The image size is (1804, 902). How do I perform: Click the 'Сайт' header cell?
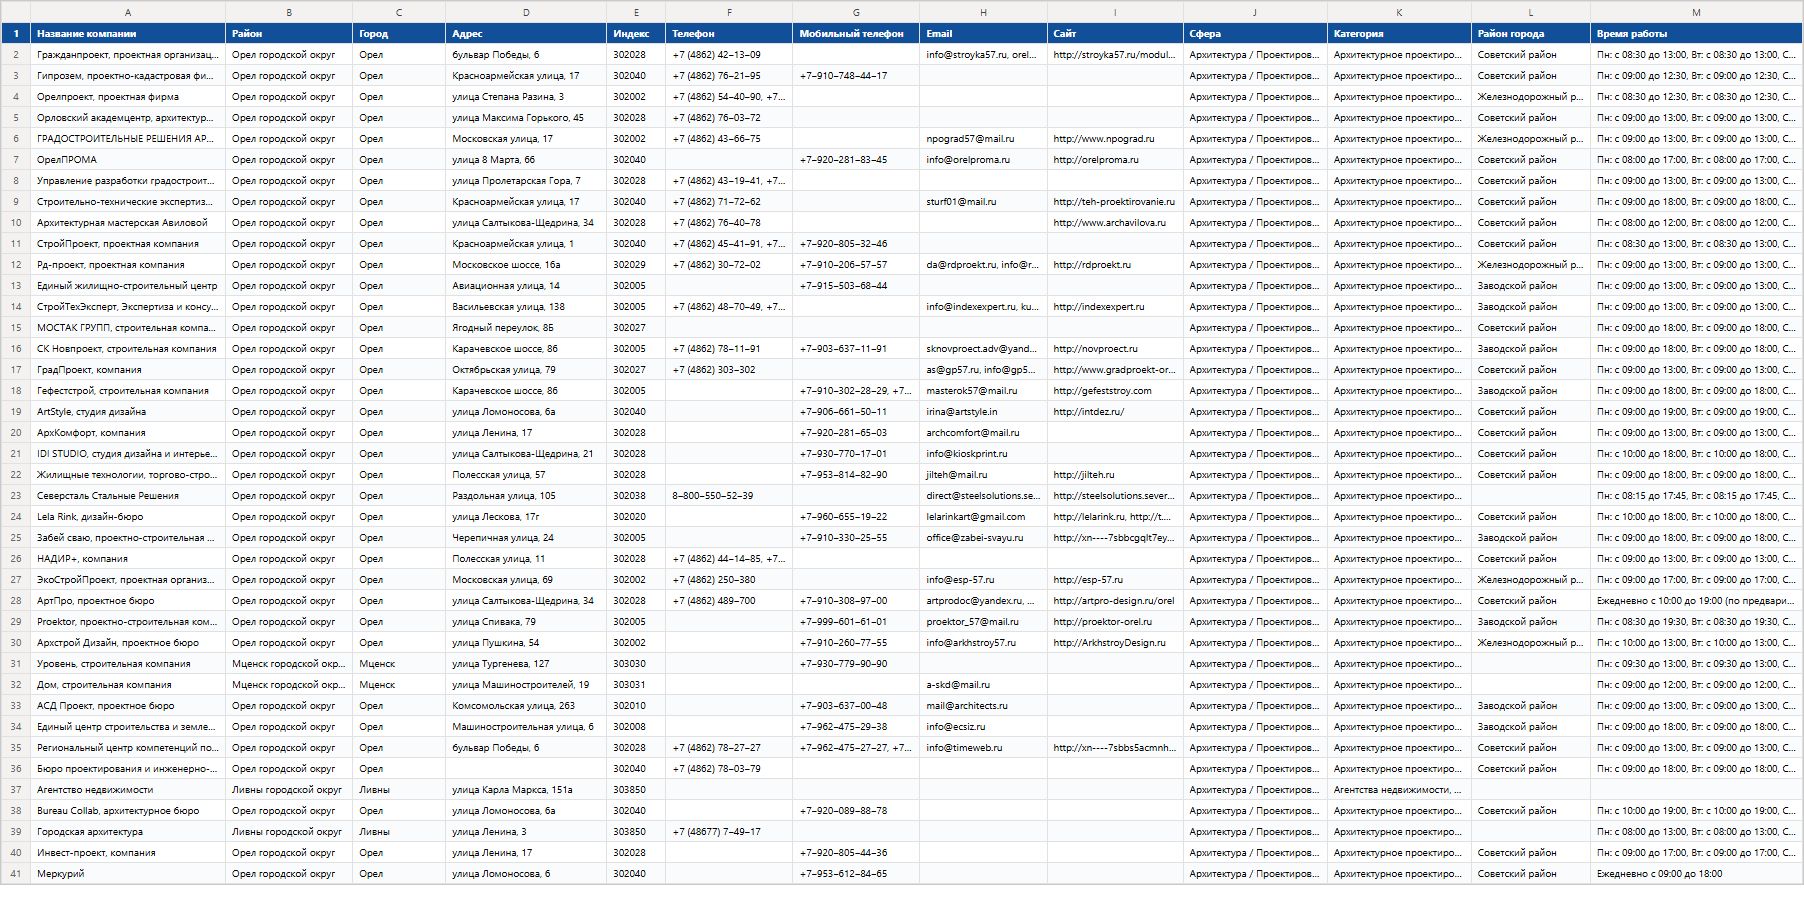(x=1115, y=34)
